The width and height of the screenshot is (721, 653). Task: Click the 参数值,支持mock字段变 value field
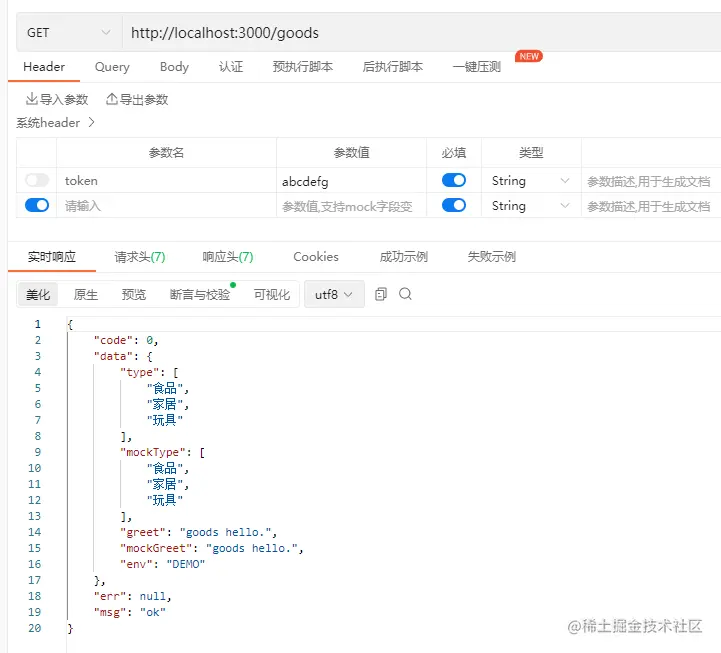pos(351,205)
